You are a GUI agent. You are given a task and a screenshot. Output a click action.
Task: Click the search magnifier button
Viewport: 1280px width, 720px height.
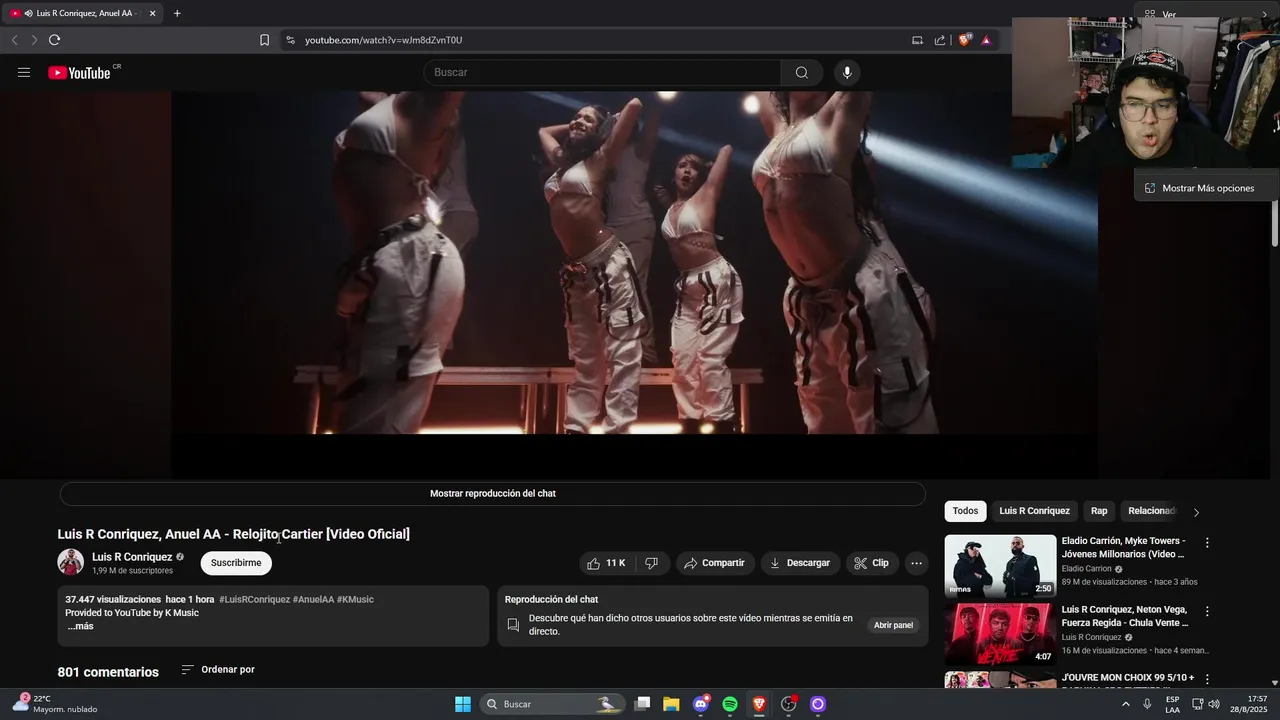pos(801,72)
